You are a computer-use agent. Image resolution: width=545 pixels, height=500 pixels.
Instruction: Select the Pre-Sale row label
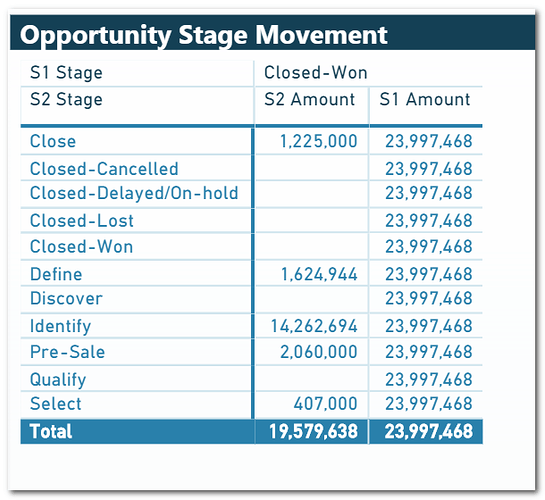pos(67,352)
